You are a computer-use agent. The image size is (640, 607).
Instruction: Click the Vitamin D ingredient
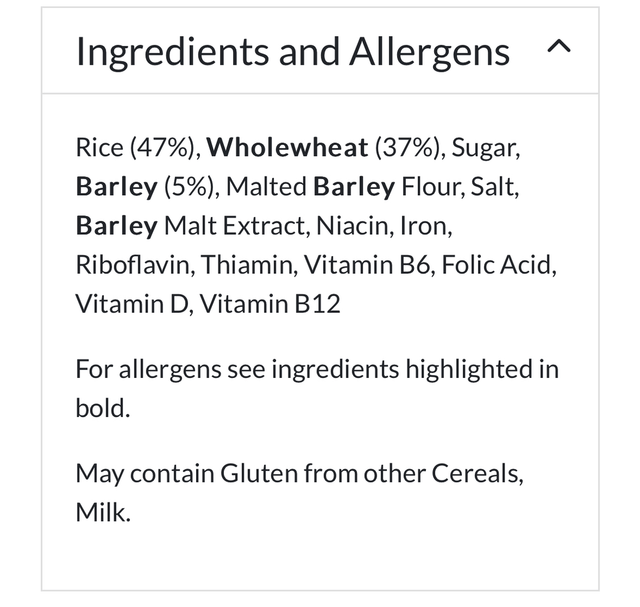coord(132,303)
